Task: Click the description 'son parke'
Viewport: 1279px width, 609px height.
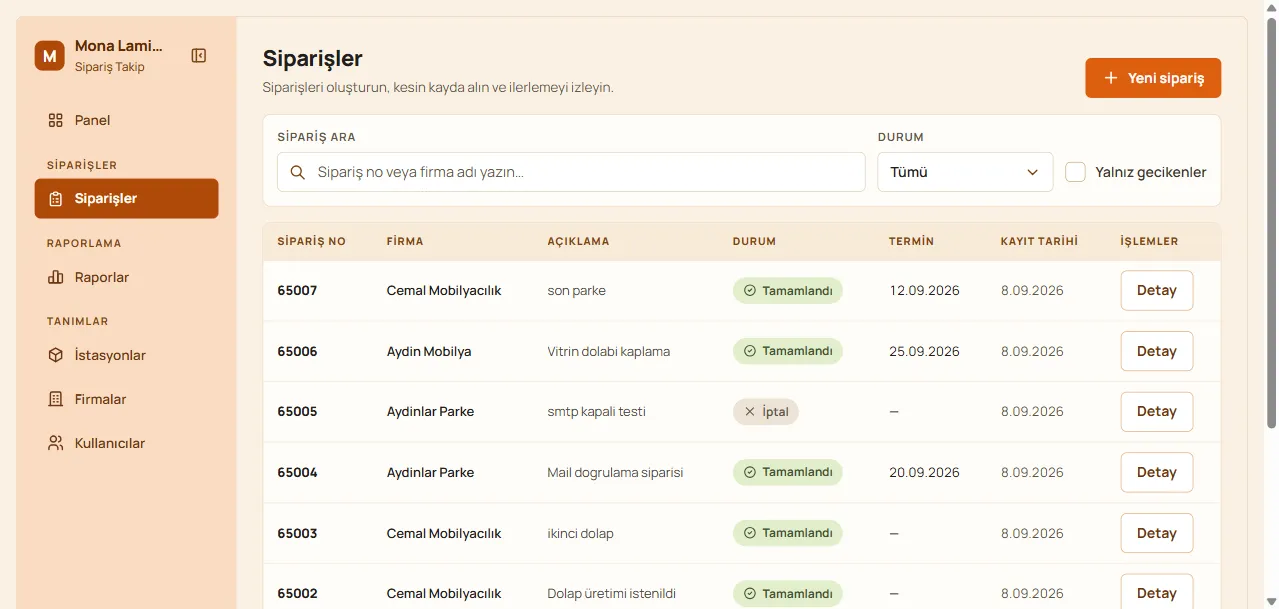Action: [x=577, y=290]
